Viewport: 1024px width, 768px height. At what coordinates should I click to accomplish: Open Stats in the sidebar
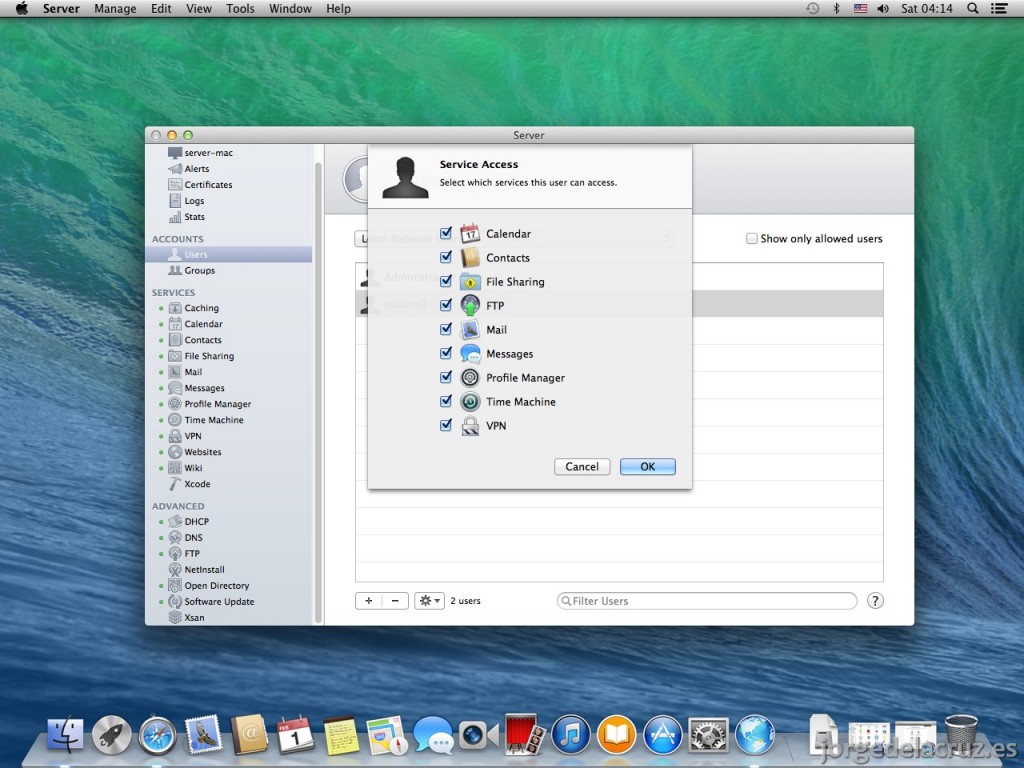coord(187,217)
